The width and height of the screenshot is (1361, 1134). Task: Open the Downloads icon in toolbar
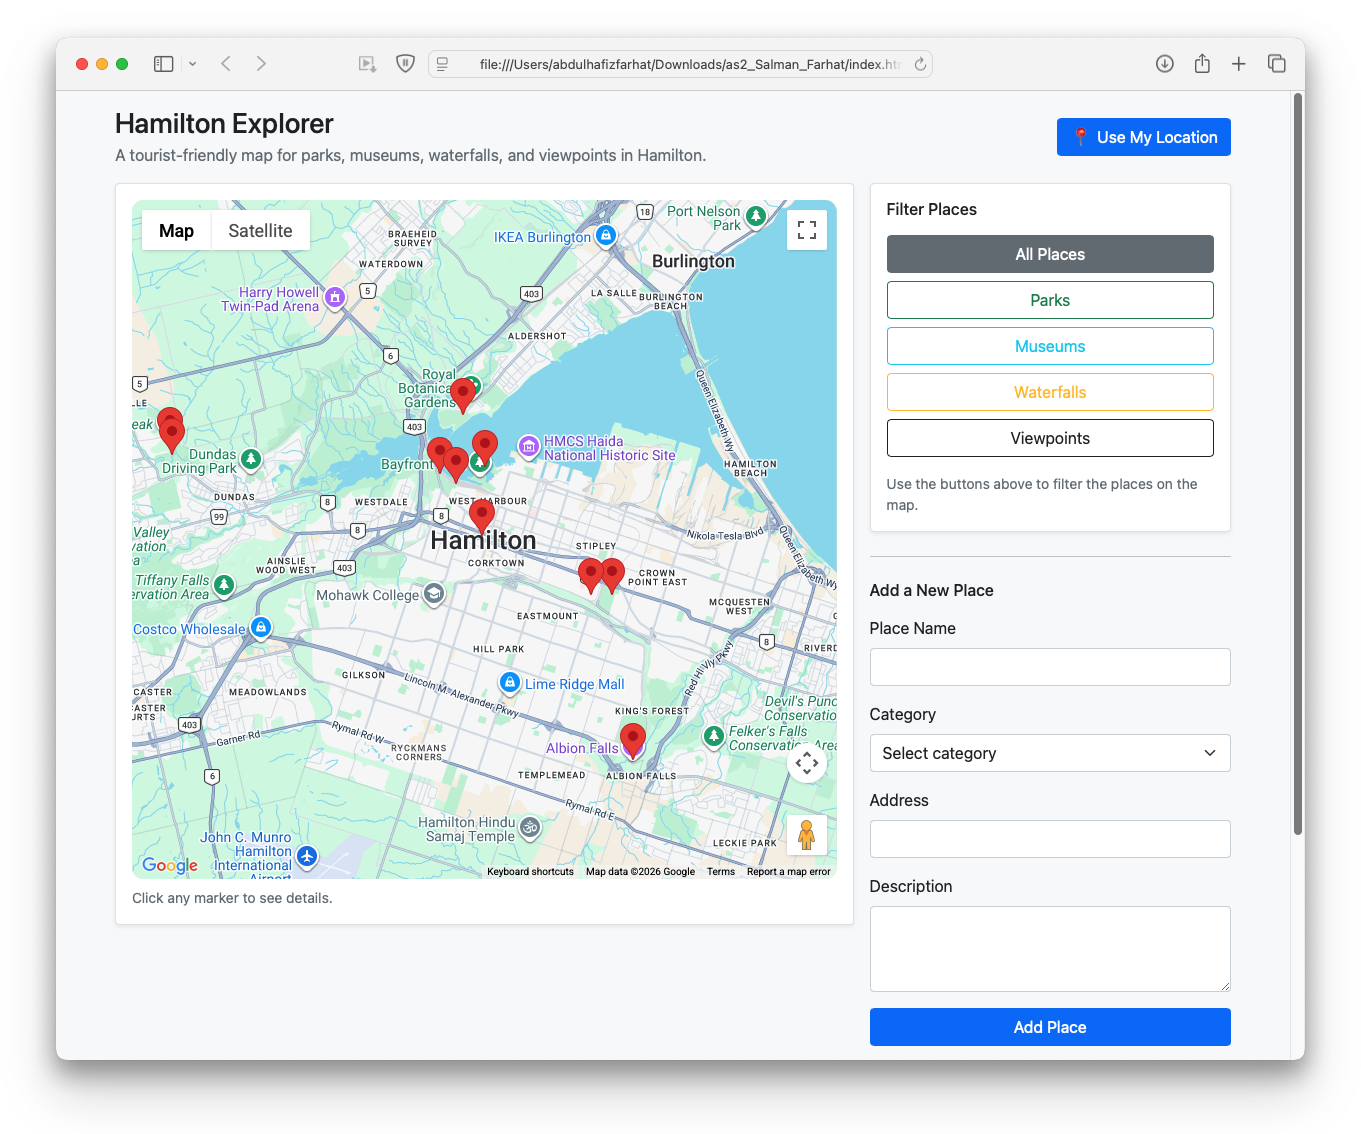[1164, 63]
